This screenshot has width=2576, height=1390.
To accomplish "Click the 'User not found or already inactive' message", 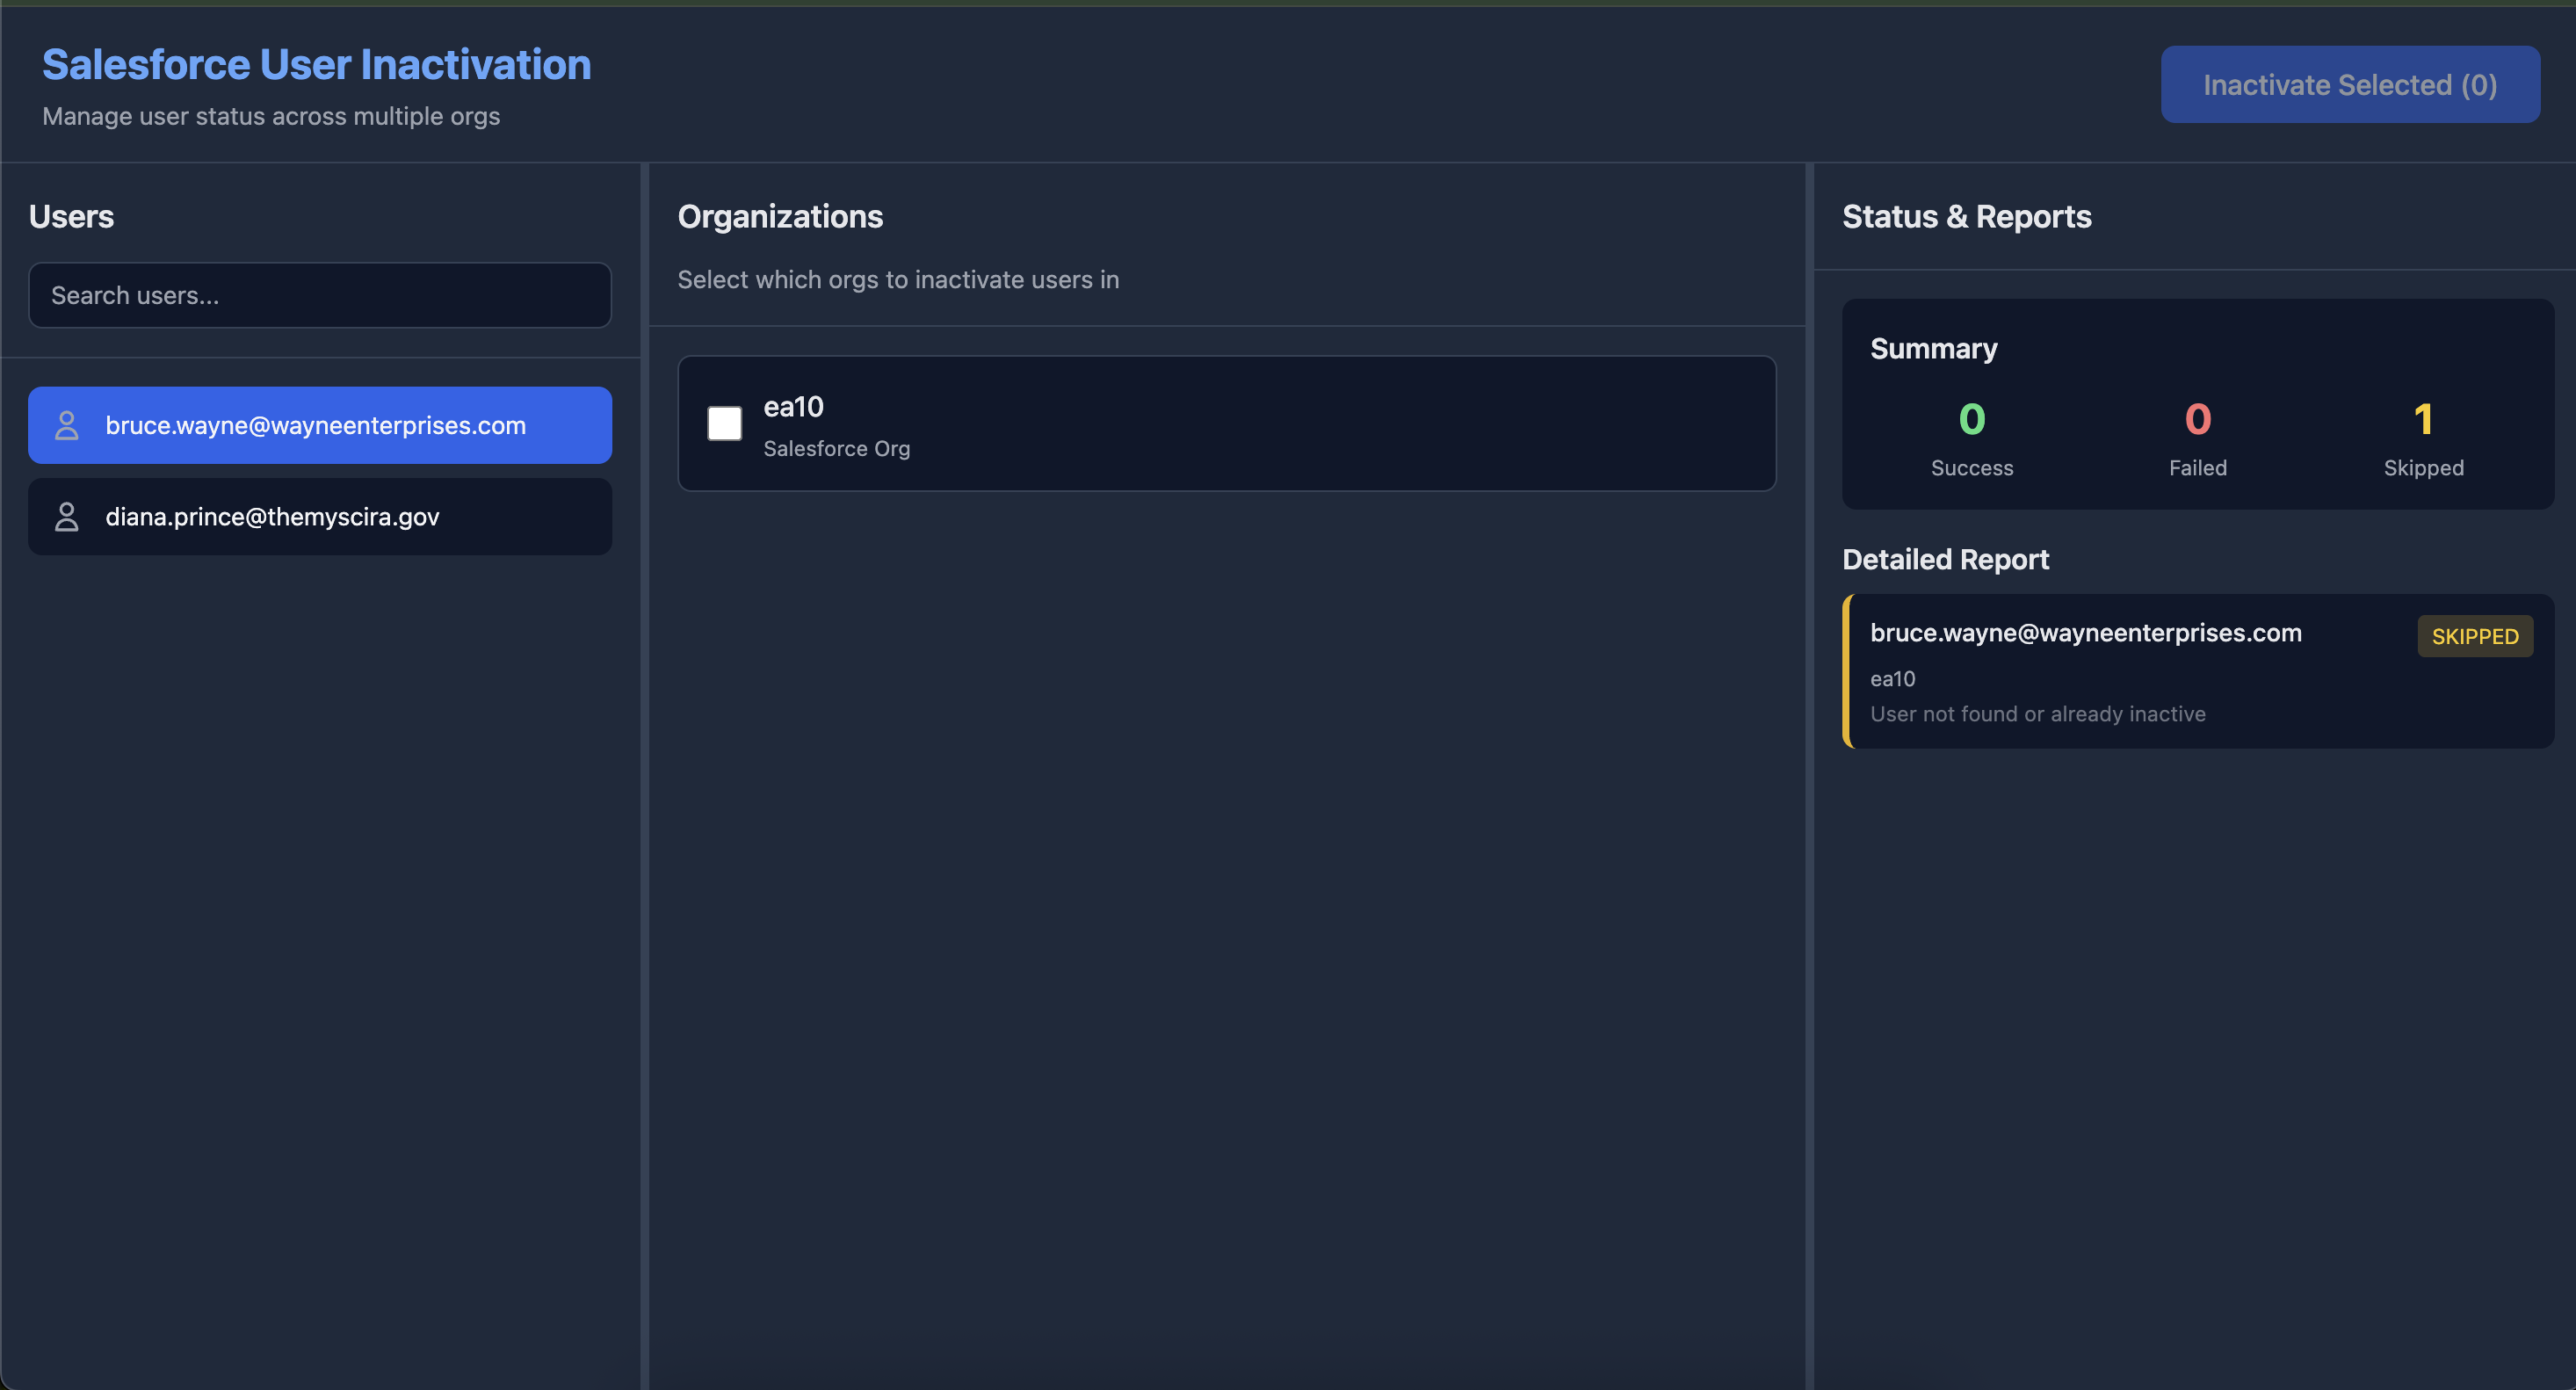I will (2037, 713).
